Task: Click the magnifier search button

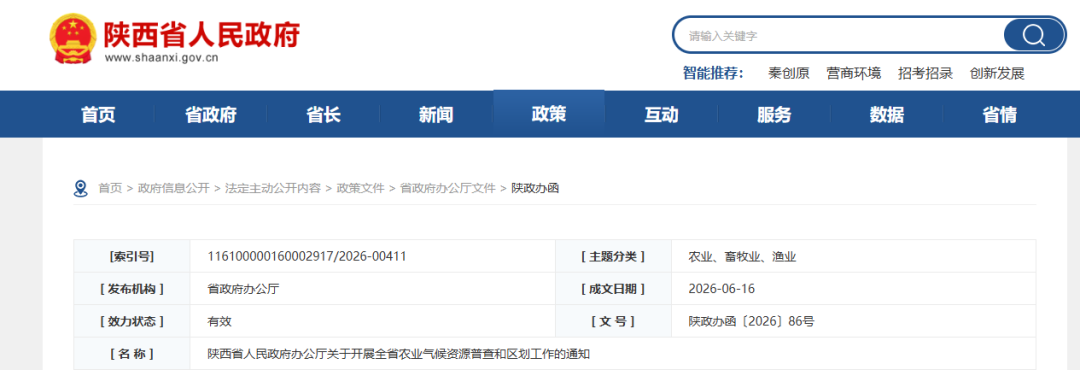Action: (1033, 34)
